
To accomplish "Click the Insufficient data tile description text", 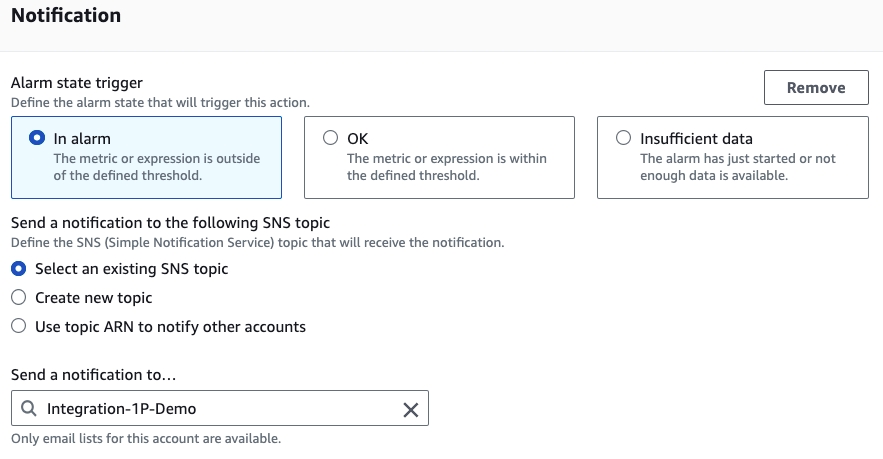I will click(737, 167).
